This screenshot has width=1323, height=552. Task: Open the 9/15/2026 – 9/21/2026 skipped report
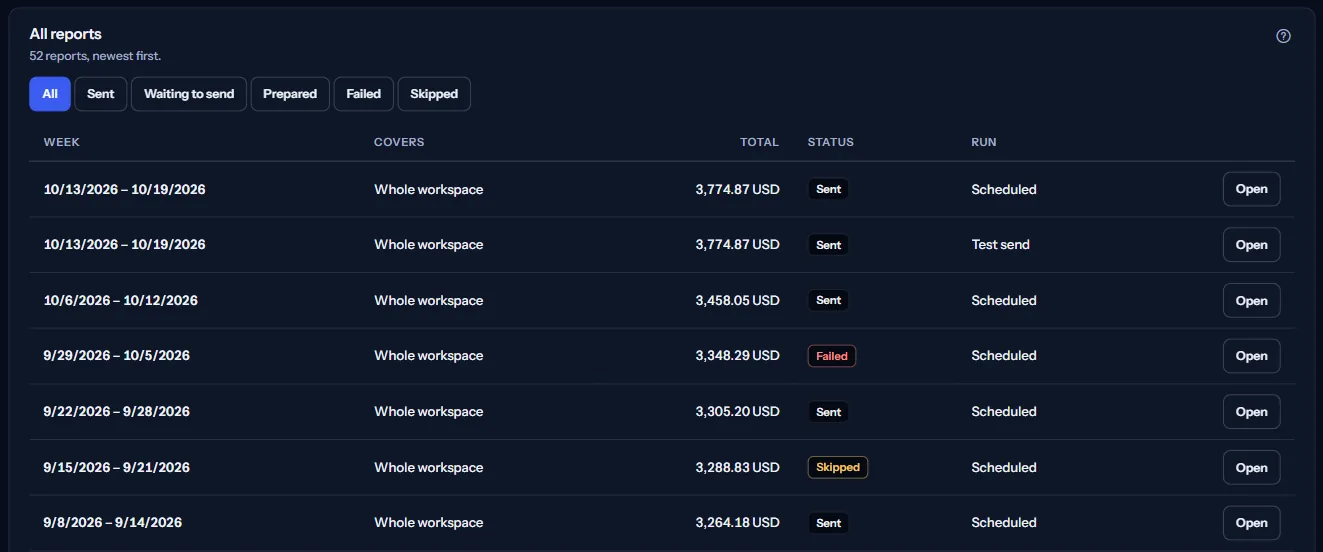1251,467
